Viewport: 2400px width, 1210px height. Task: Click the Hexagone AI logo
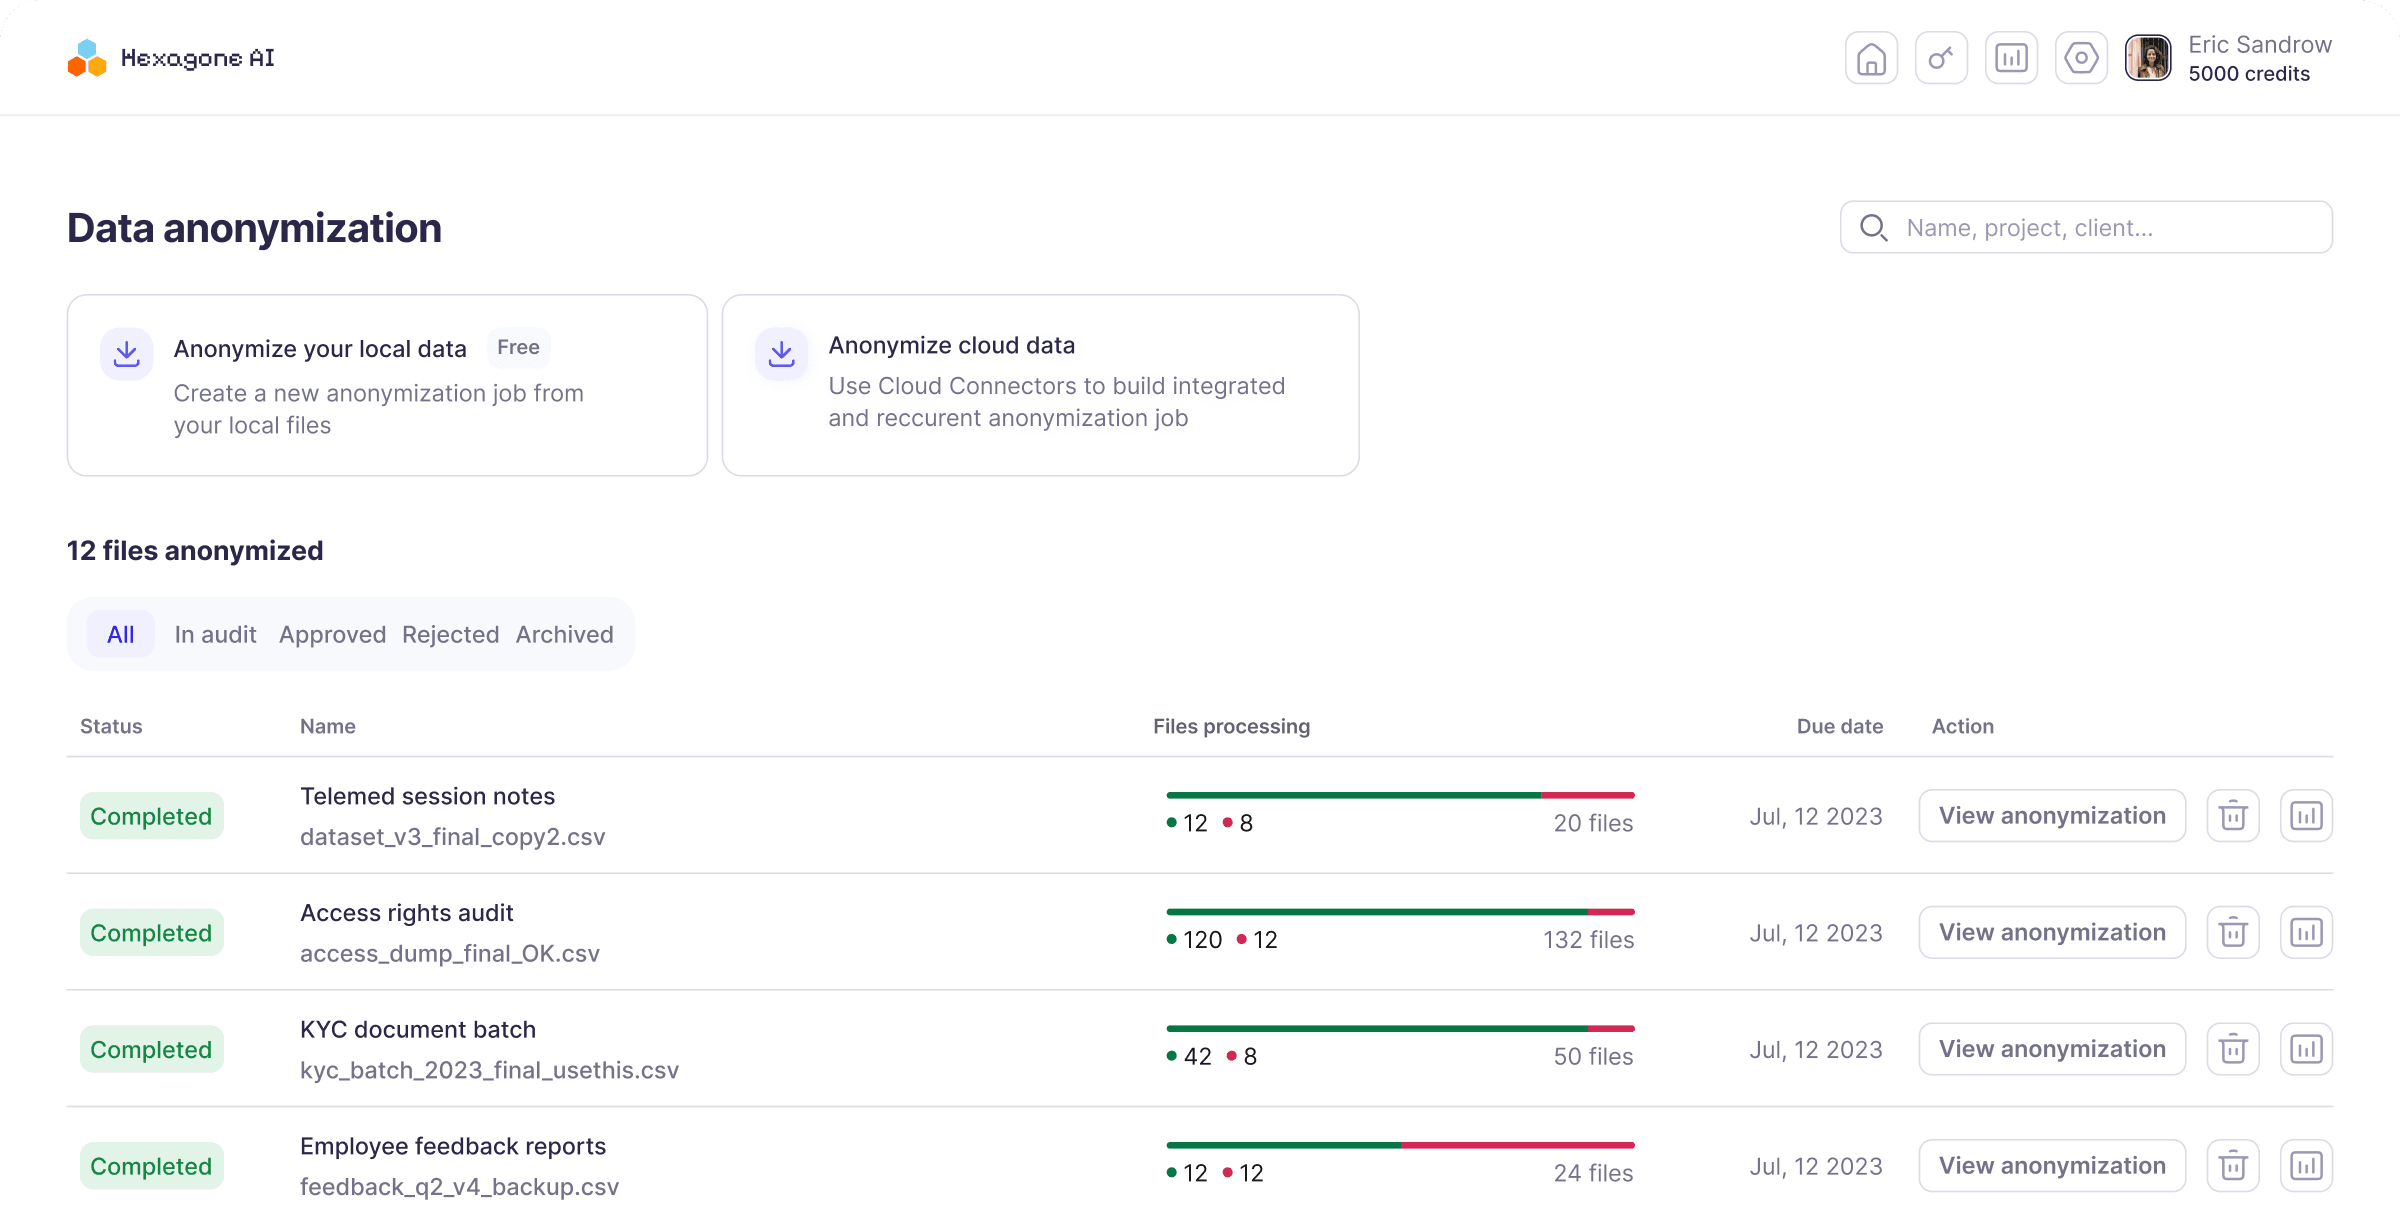(x=171, y=58)
